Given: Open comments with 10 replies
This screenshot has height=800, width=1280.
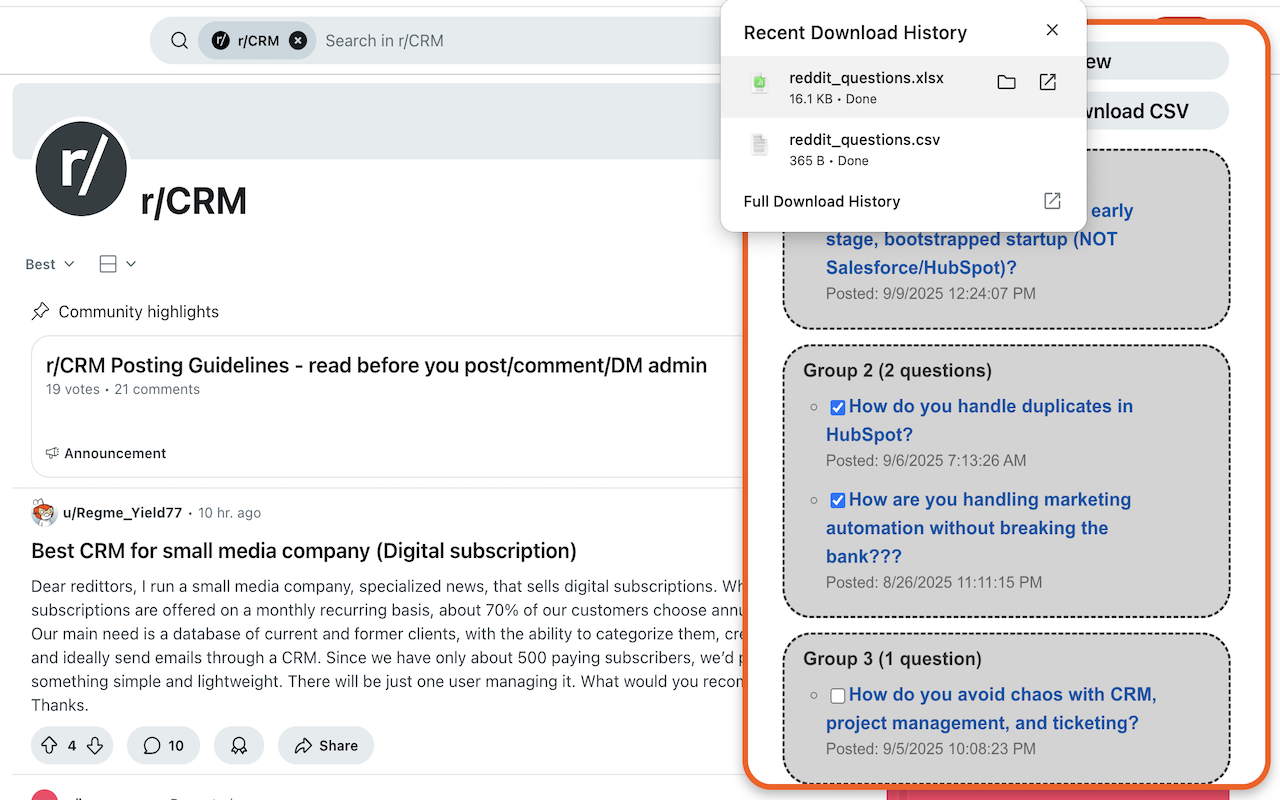Looking at the screenshot, I should pos(164,745).
